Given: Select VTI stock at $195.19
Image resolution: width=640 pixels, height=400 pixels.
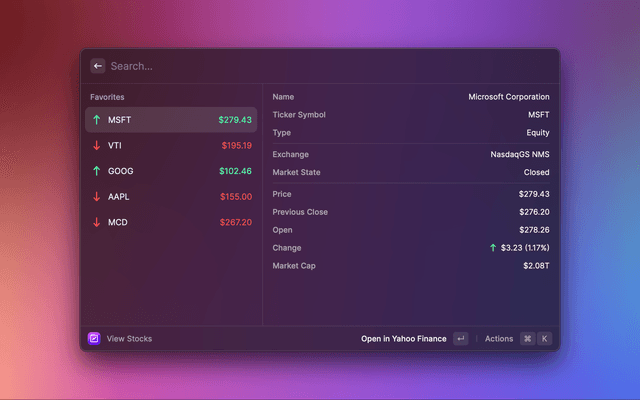Looking at the screenshot, I should point(170,146).
